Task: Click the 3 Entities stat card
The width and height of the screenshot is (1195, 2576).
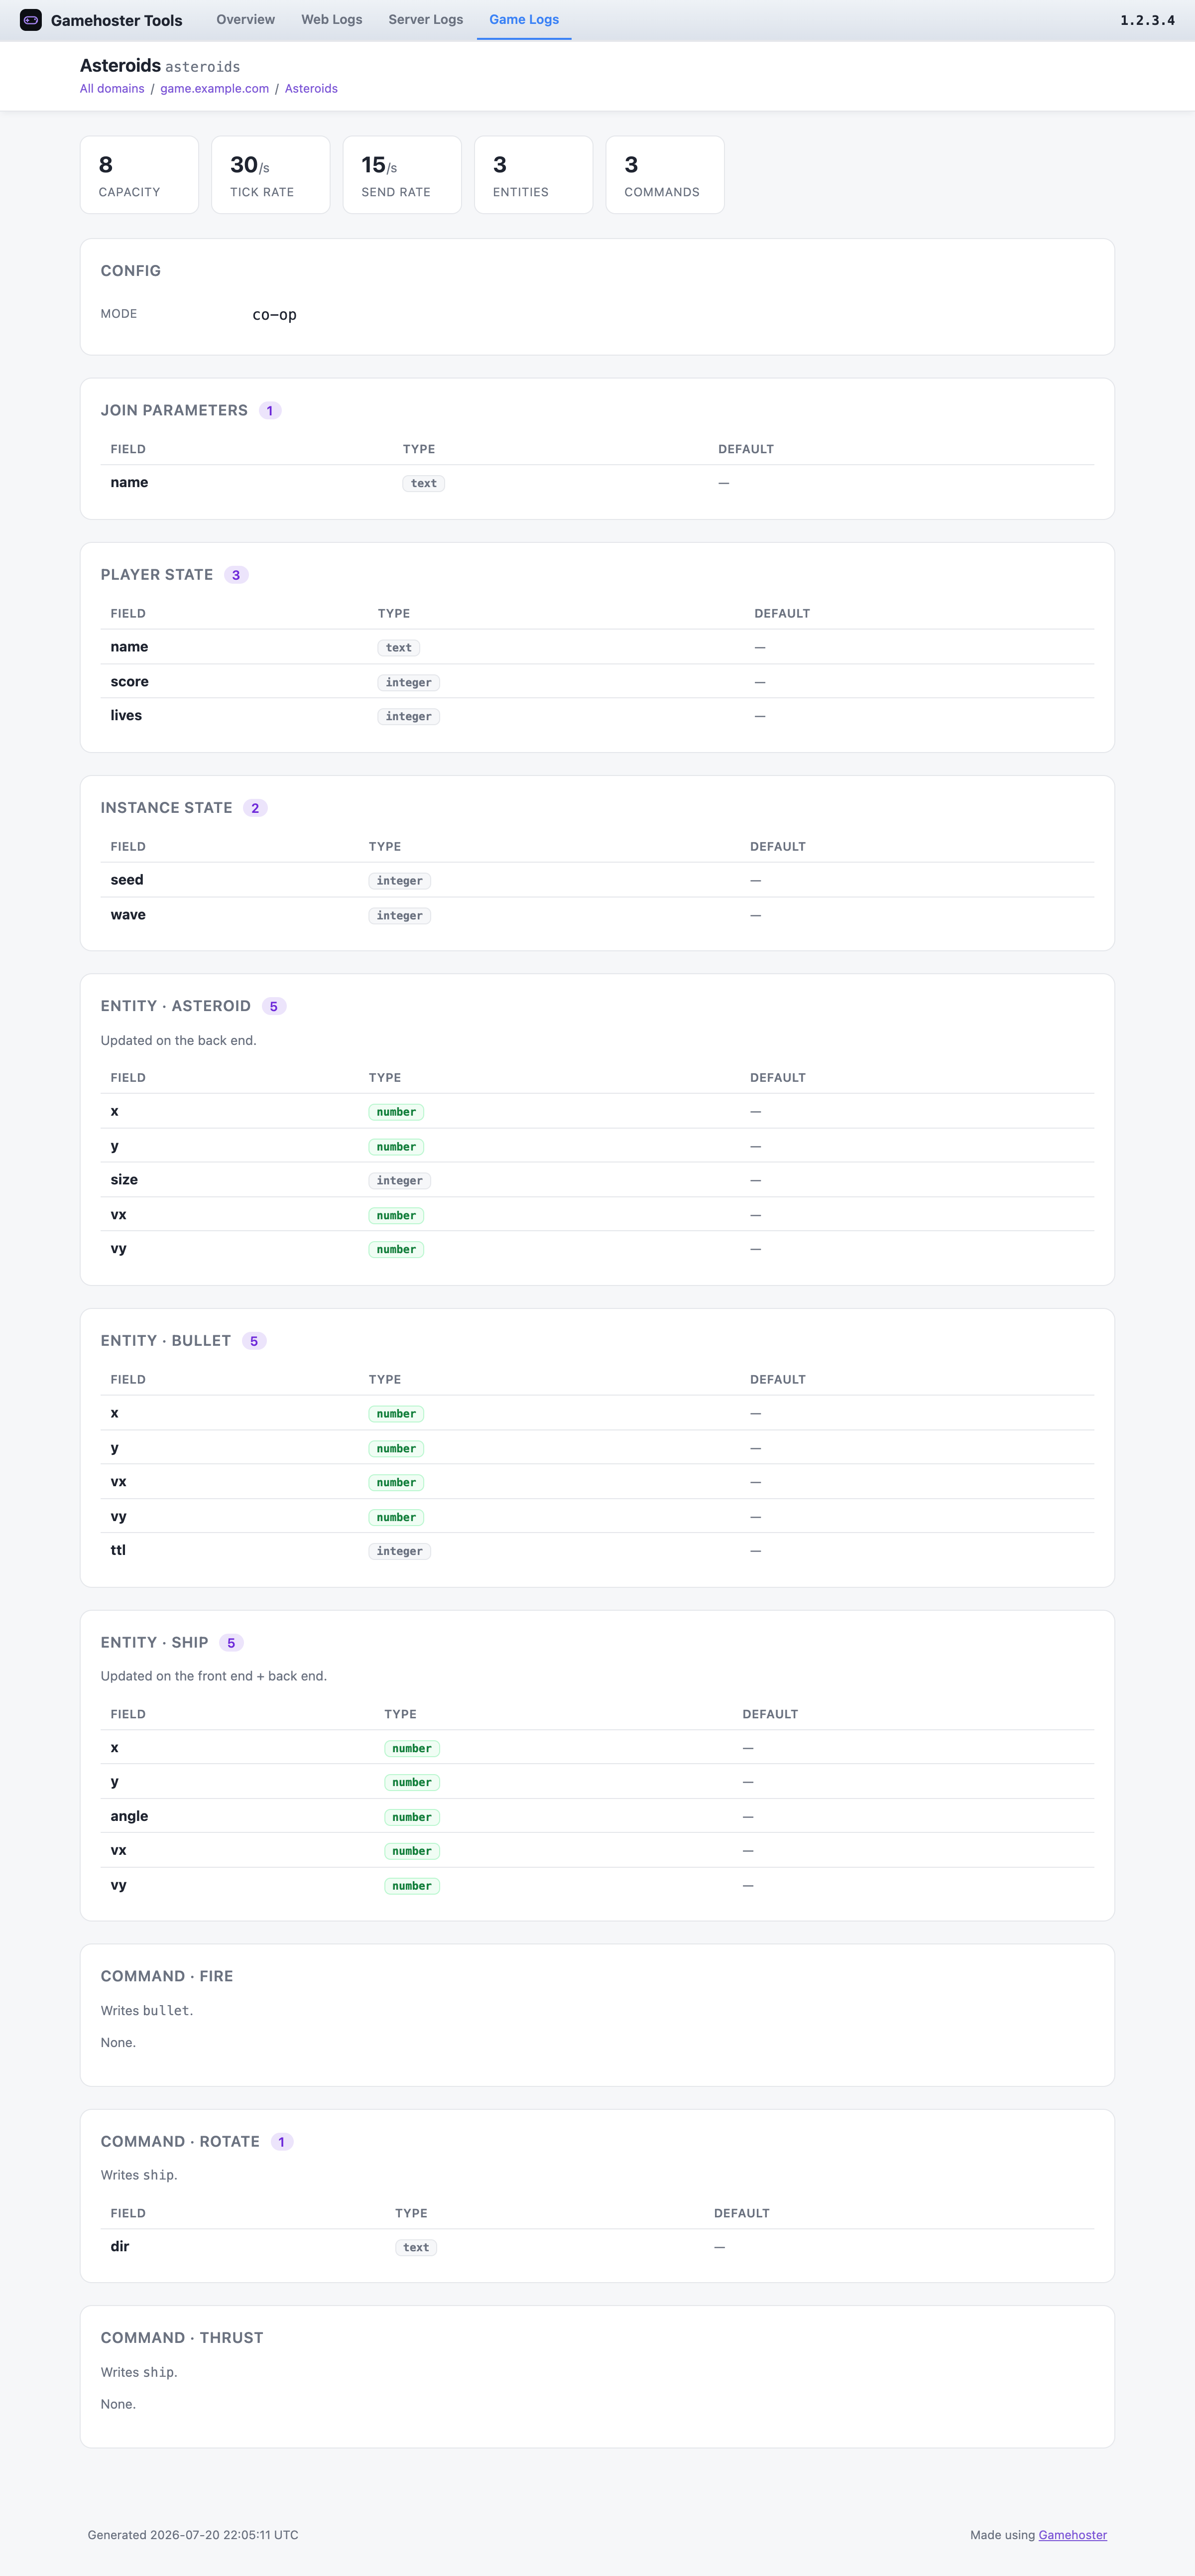Action: coord(533,175)
